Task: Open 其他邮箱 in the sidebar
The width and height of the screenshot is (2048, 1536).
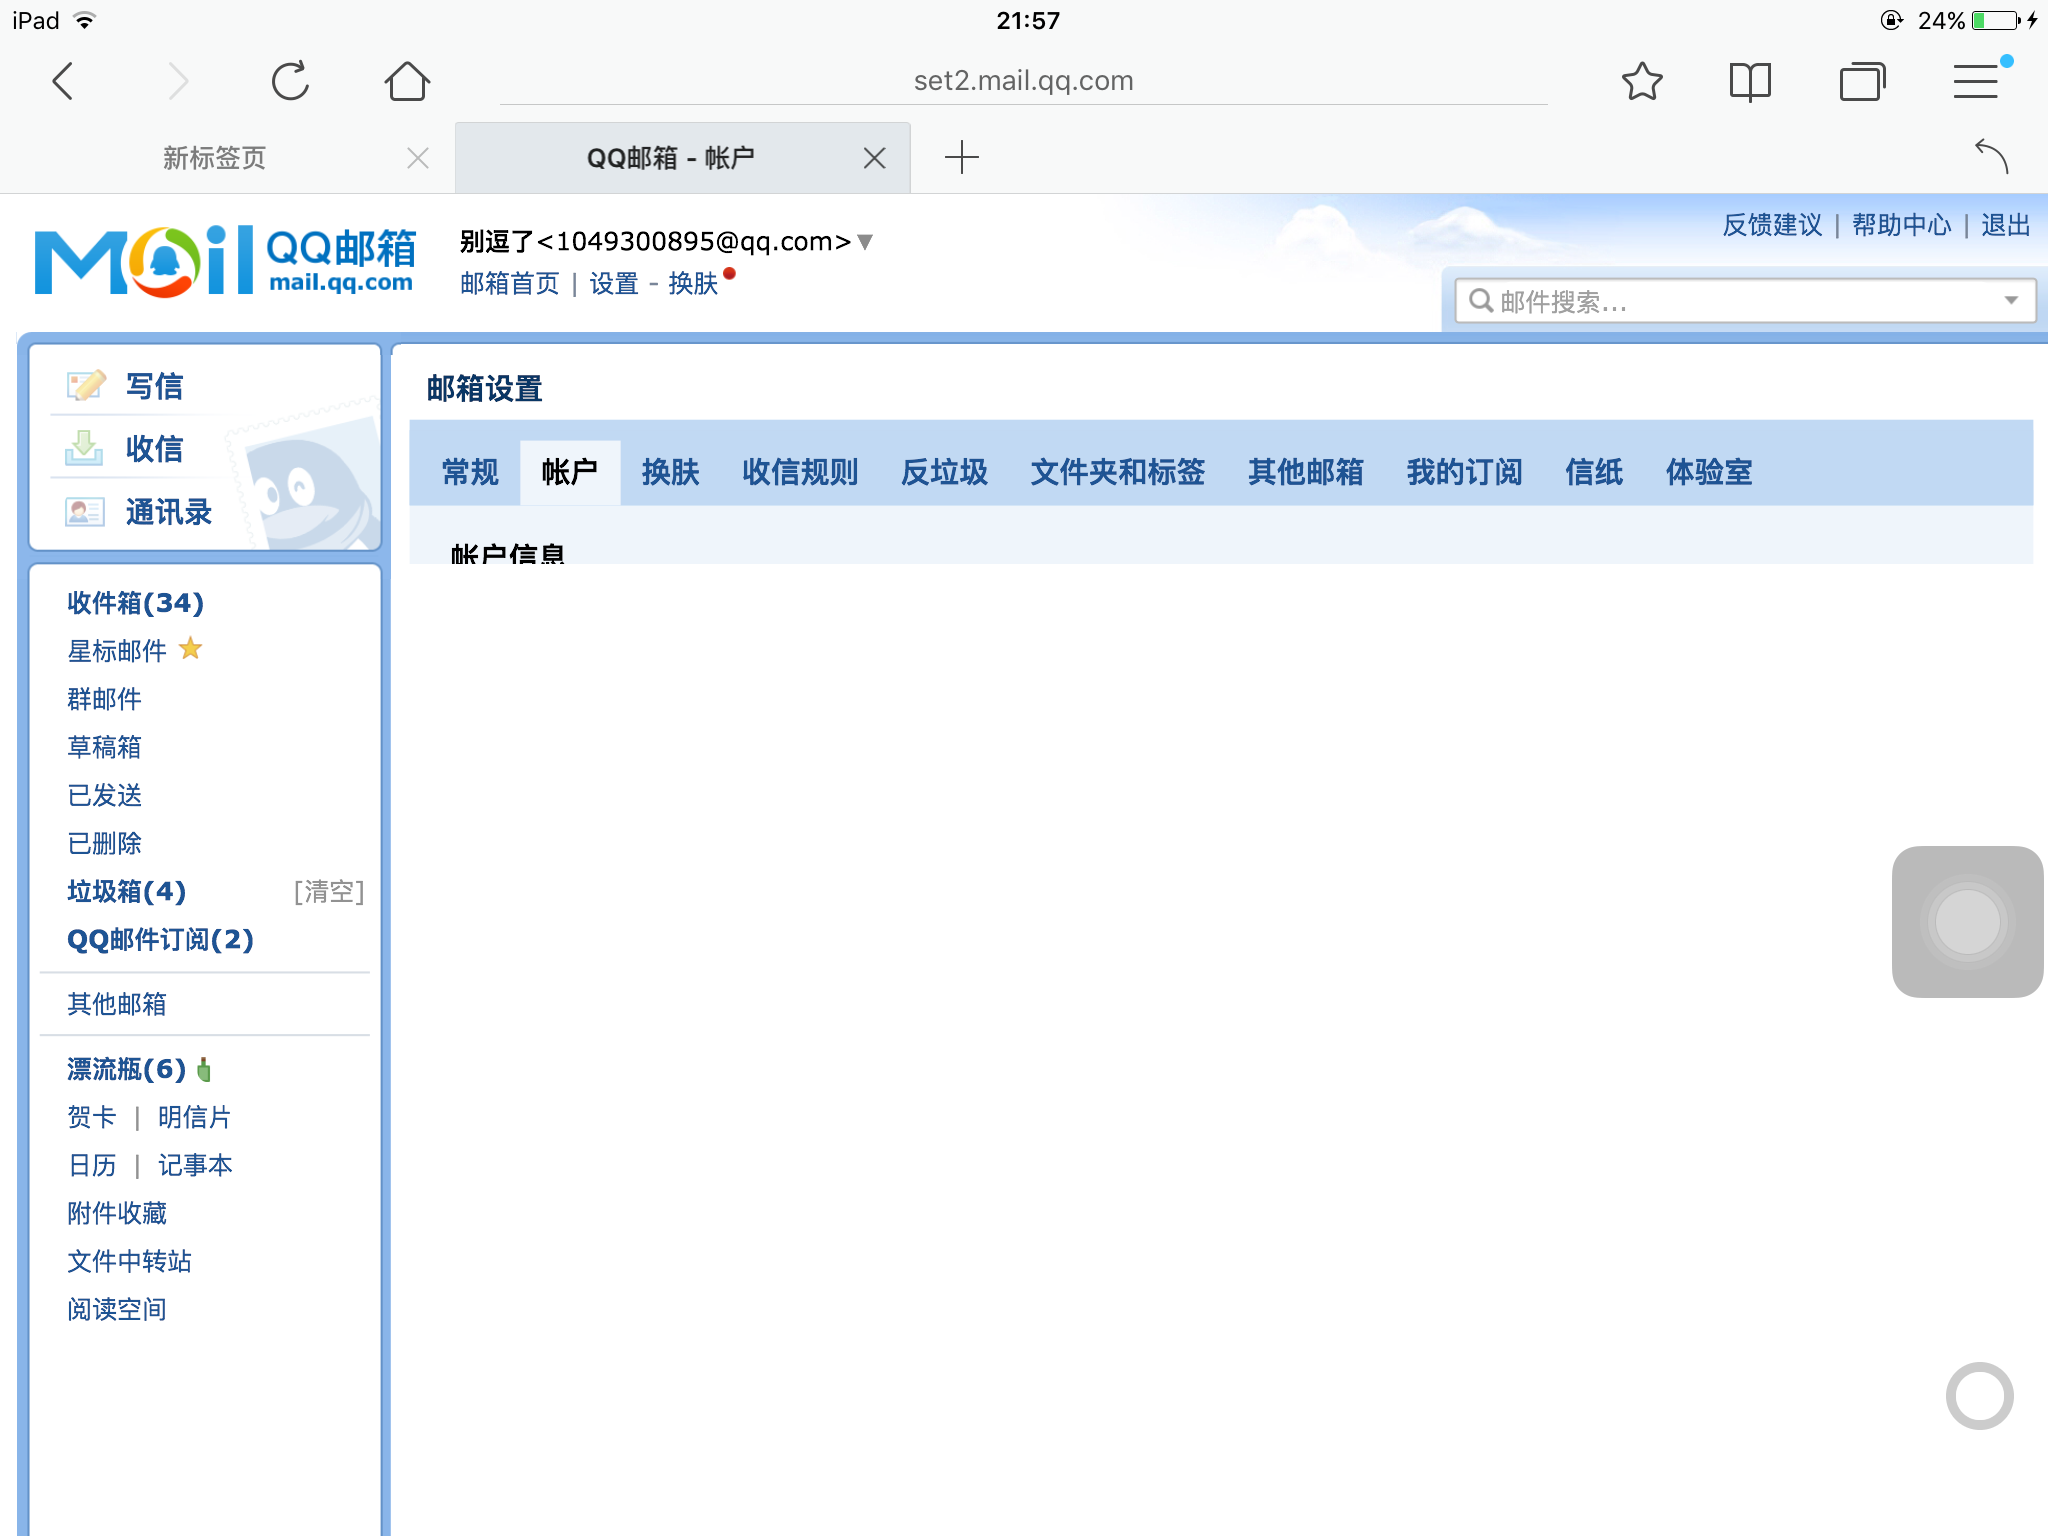Action: coord(116,1004)
